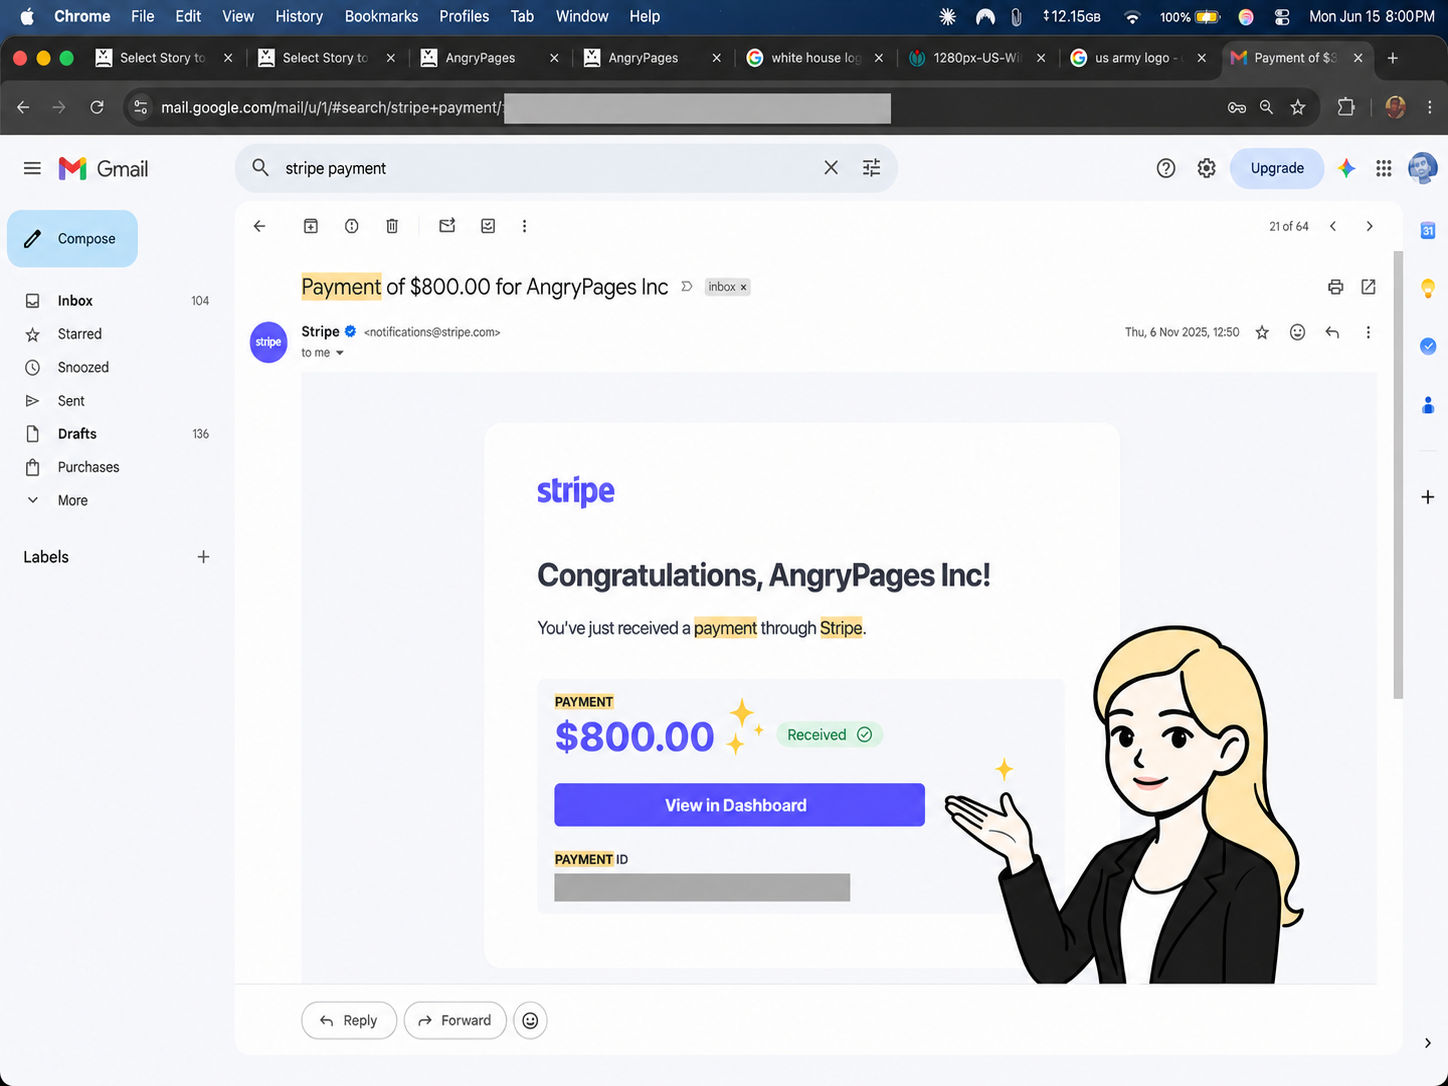Open Google account avatar
This screenshot has height=1086, width=1448.
pyautogui.click(x=1422, y=168)
